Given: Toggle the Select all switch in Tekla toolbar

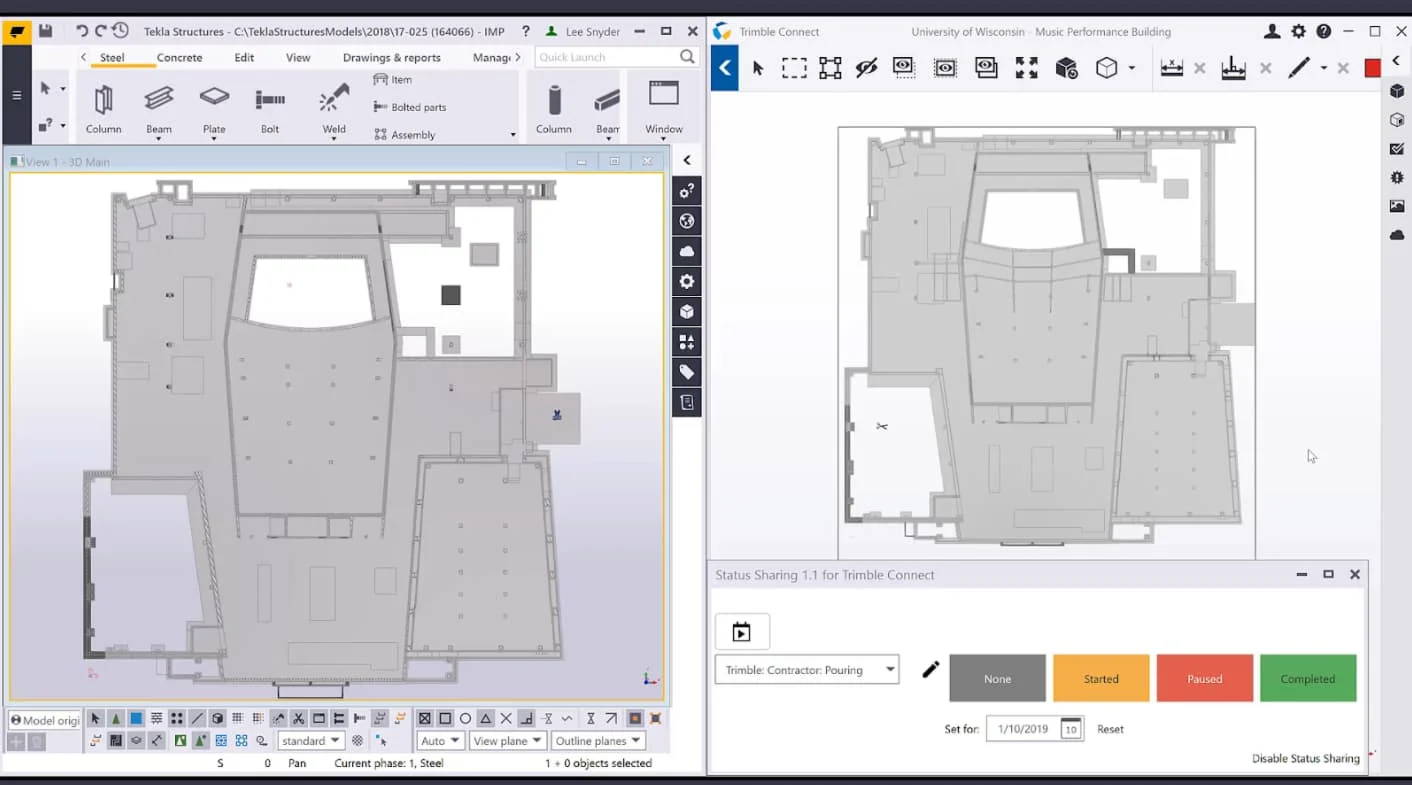Looking at the screenshot, I should tap(96, 718).
